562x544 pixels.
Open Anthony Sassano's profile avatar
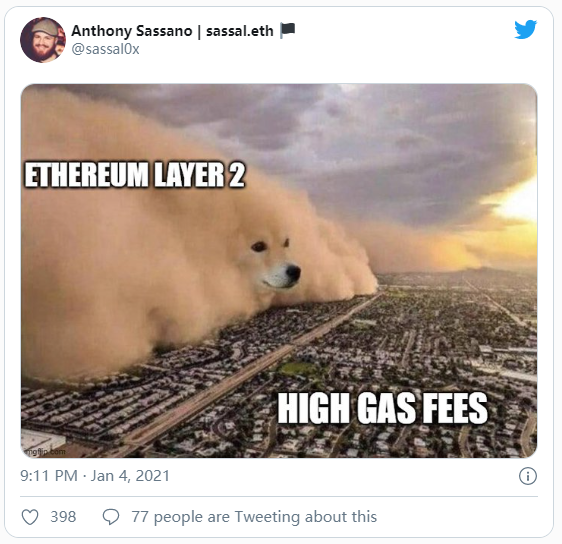point(43,40)
